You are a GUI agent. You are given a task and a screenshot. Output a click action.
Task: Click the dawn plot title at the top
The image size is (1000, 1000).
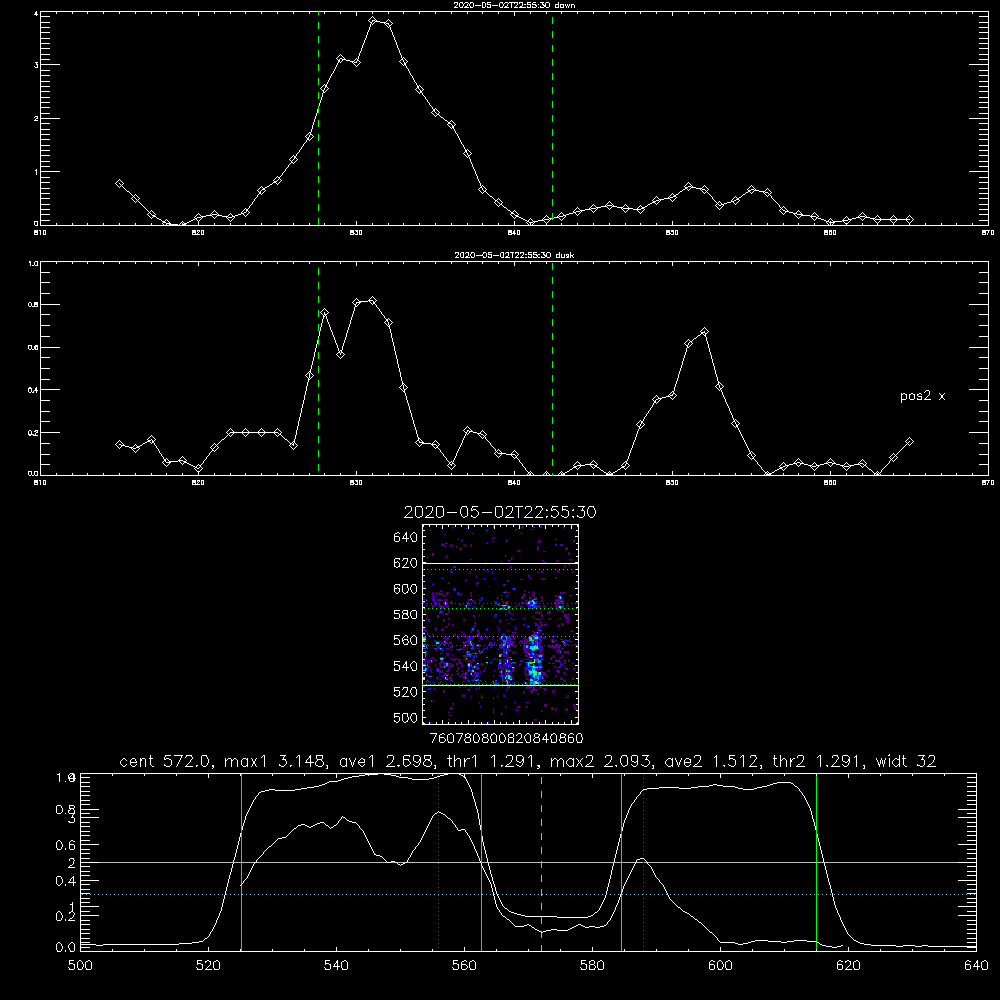[514, 5]
